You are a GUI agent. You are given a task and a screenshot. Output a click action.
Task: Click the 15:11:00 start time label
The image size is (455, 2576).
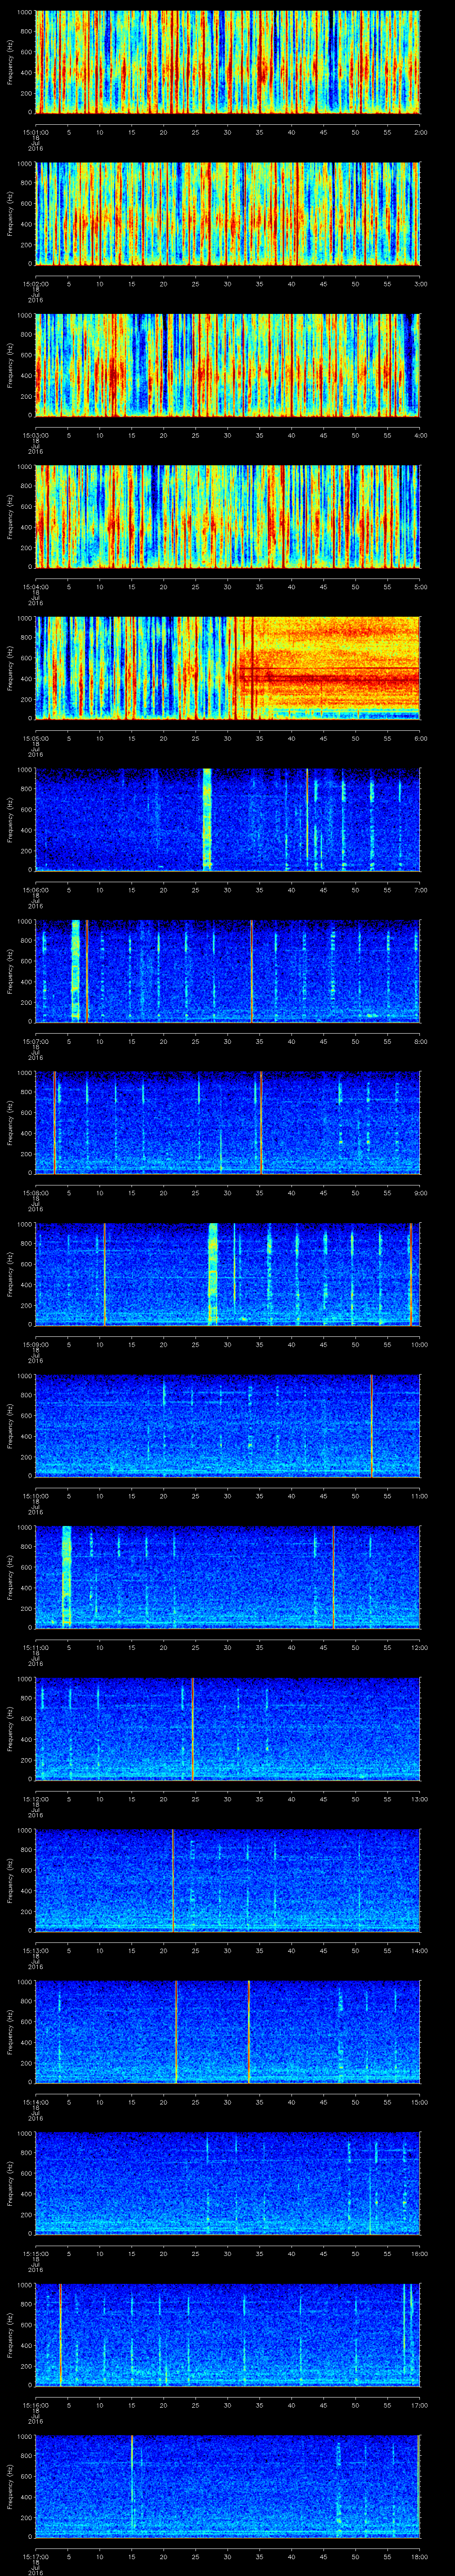(x=35, y=1647)
